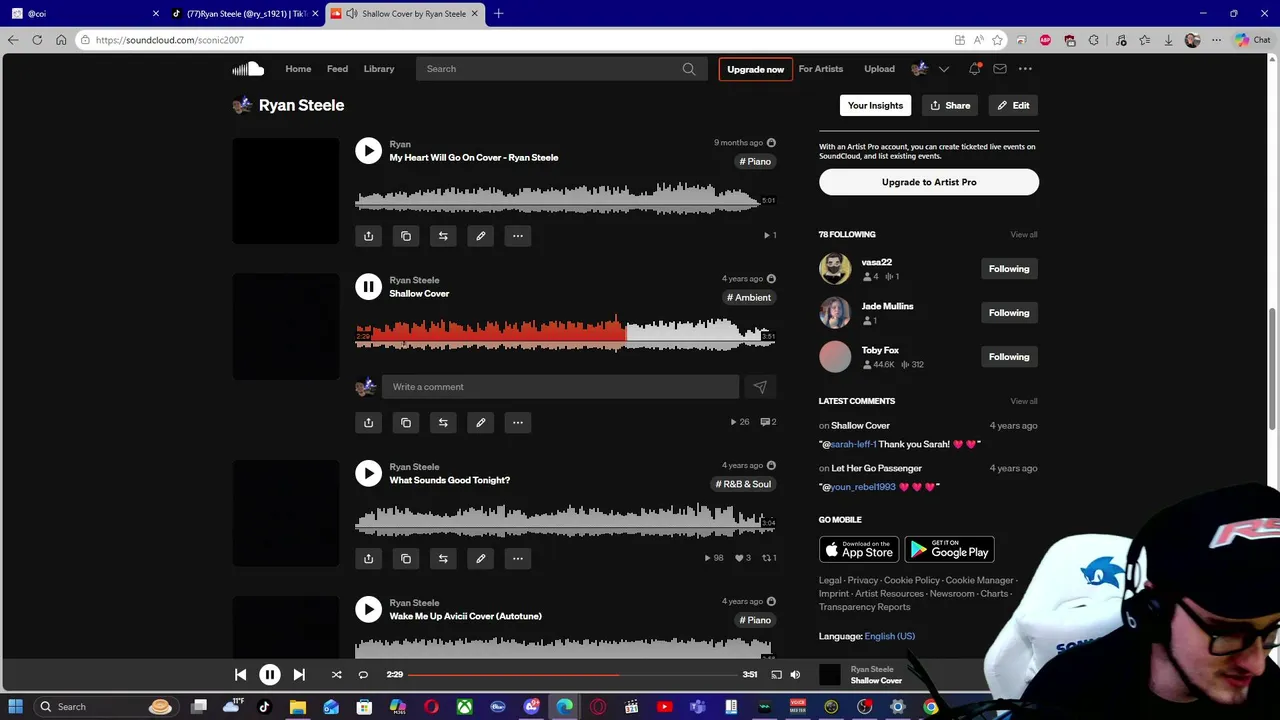Unfollow vasa22
The height and width of the screenshot is (720, 1280).
[x=1009, y=269]
